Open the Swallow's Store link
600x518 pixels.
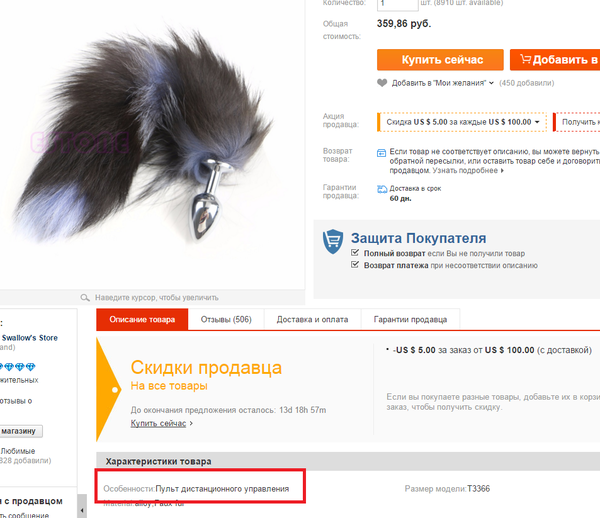(x=30, y=338)
